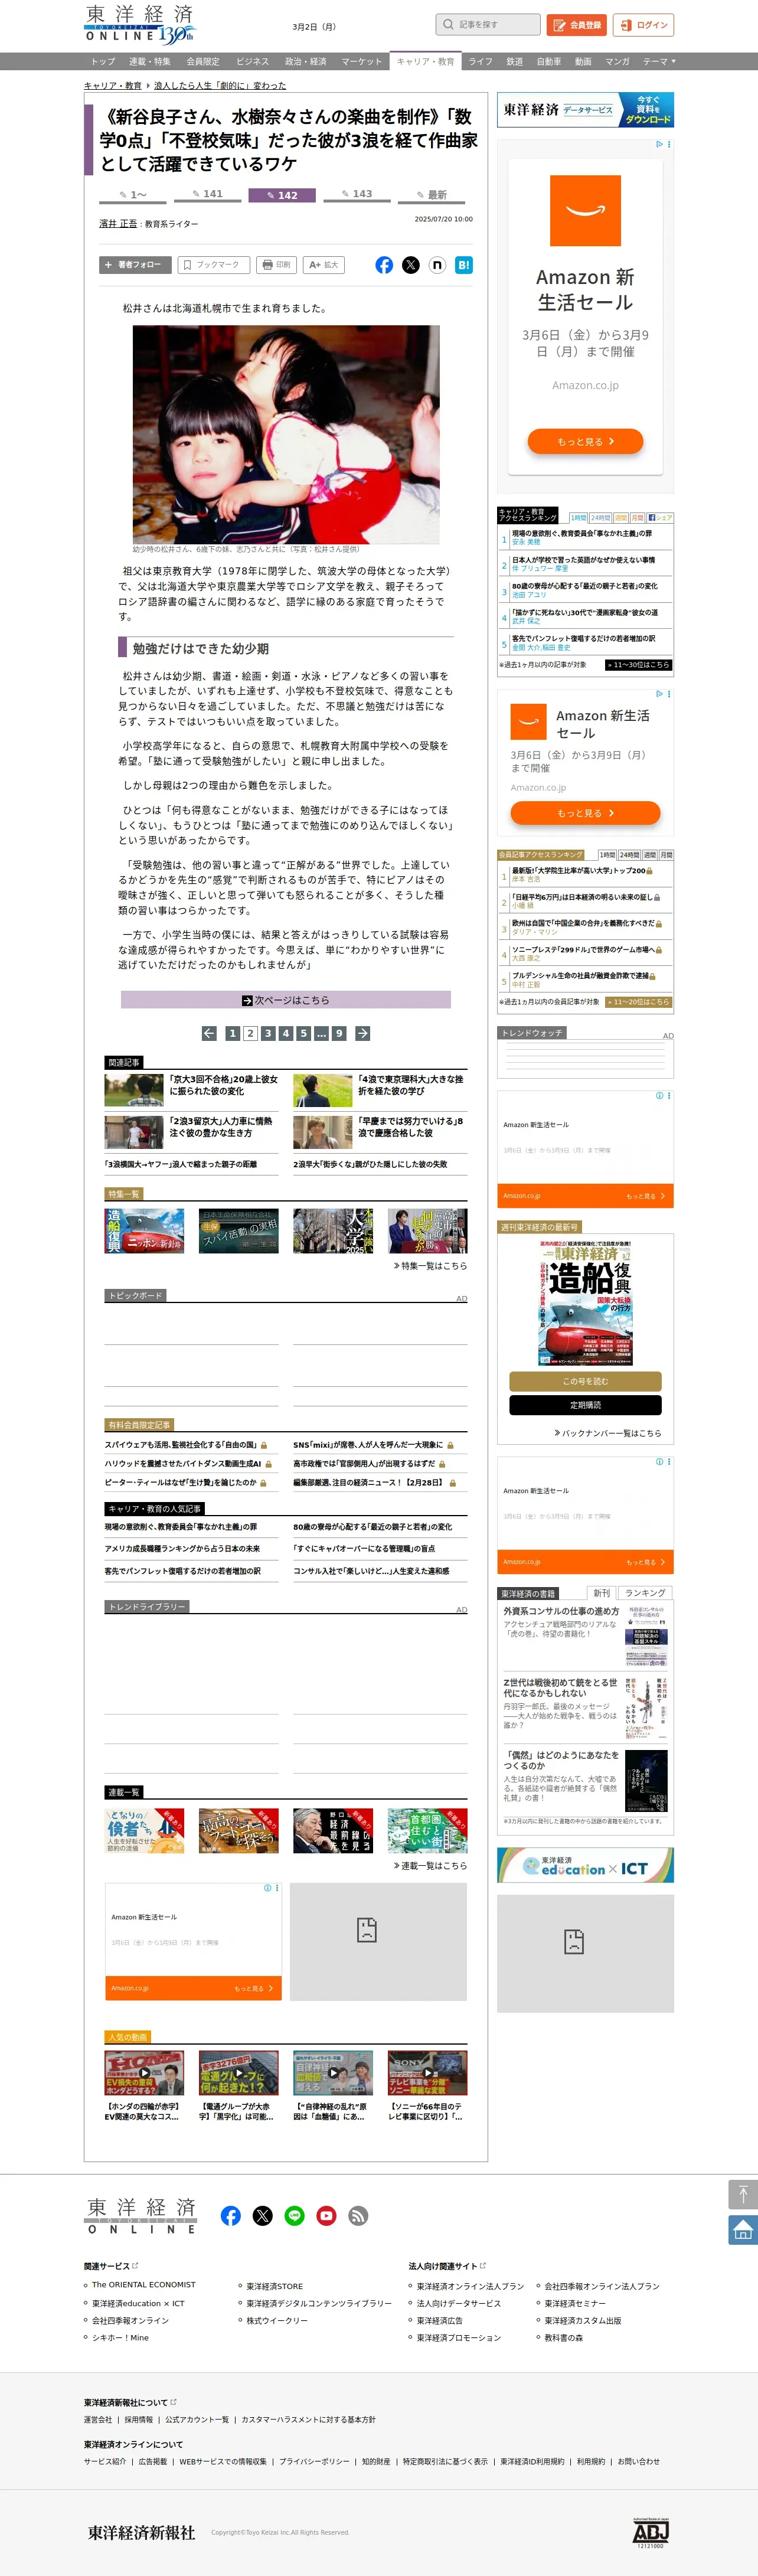
Task: Open 東洋経済STORE footer link
Action: [274, 2286]
